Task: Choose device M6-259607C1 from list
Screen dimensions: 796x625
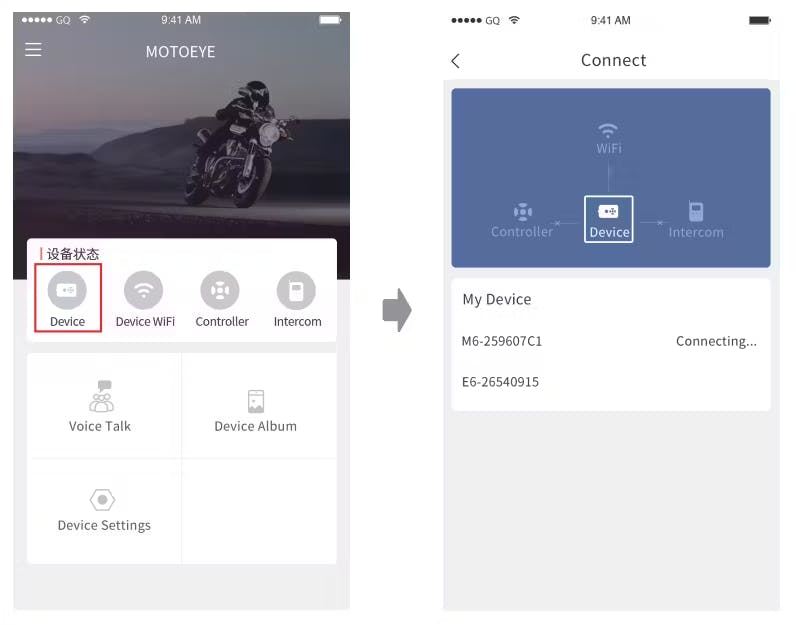Action: coord(502,341)
